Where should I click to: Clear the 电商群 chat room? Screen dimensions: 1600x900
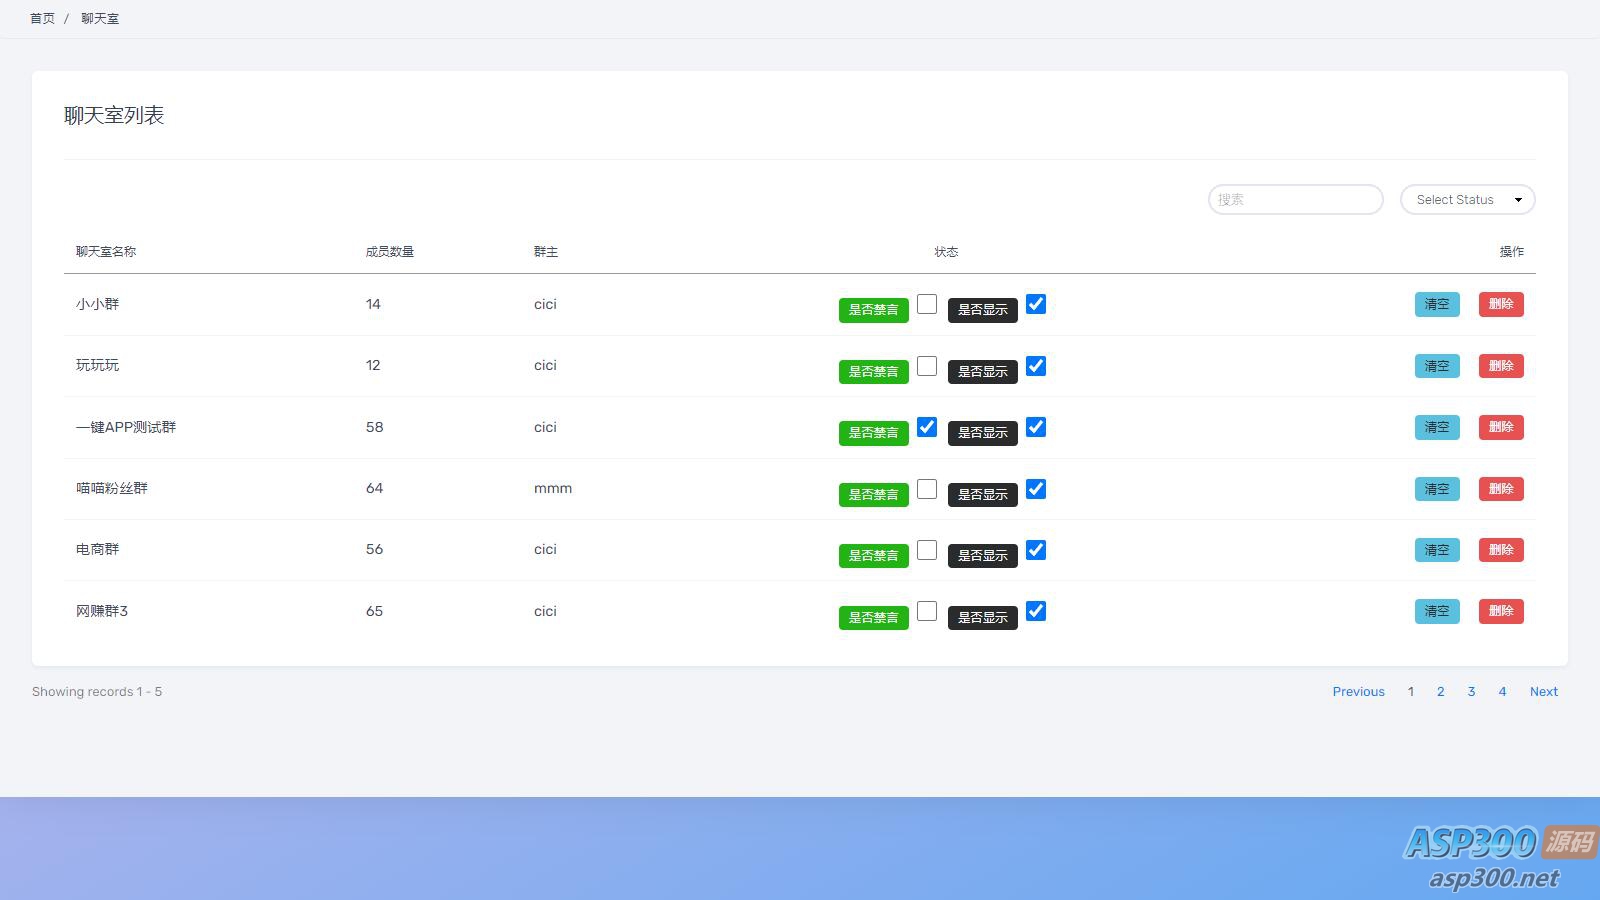click(x=1437, y=550)
